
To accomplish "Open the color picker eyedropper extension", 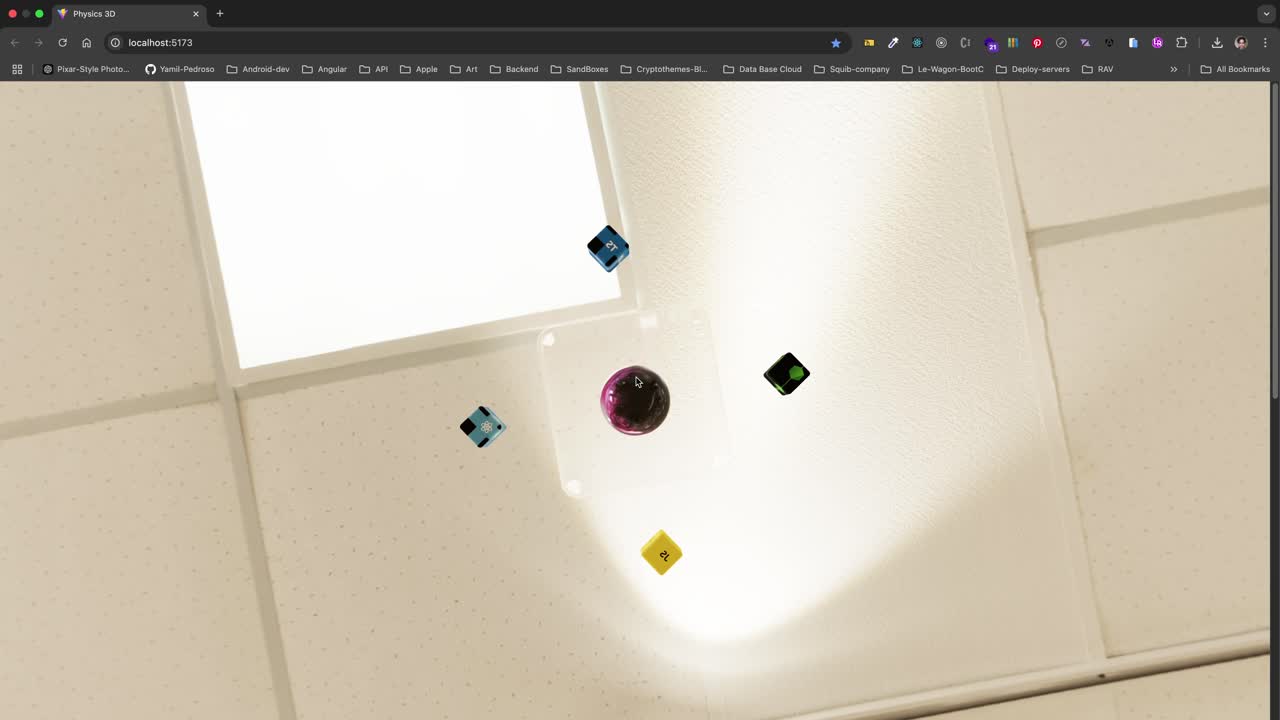I will coord(893,43).
